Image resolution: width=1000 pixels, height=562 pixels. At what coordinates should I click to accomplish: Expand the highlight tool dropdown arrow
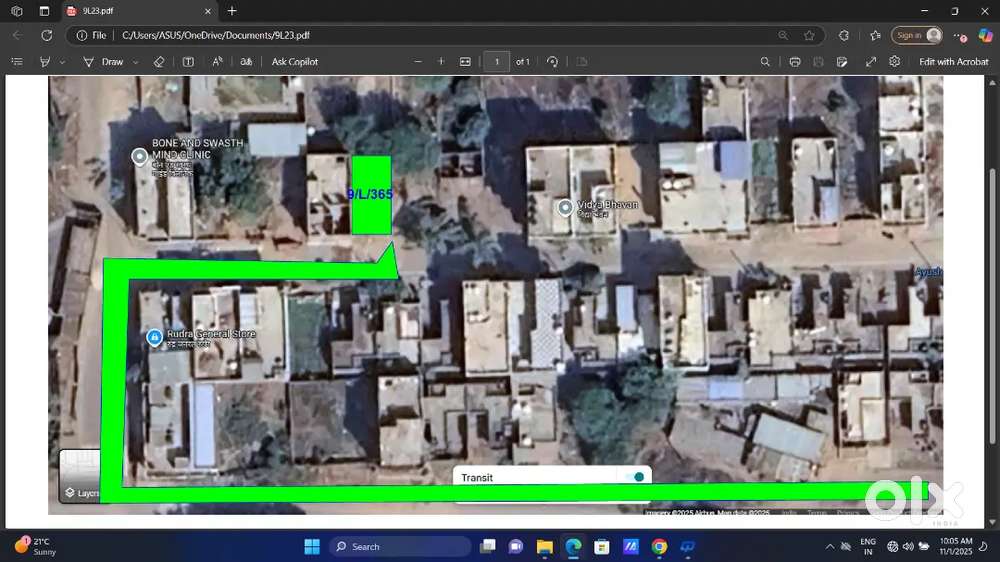(x=62, y=62)
